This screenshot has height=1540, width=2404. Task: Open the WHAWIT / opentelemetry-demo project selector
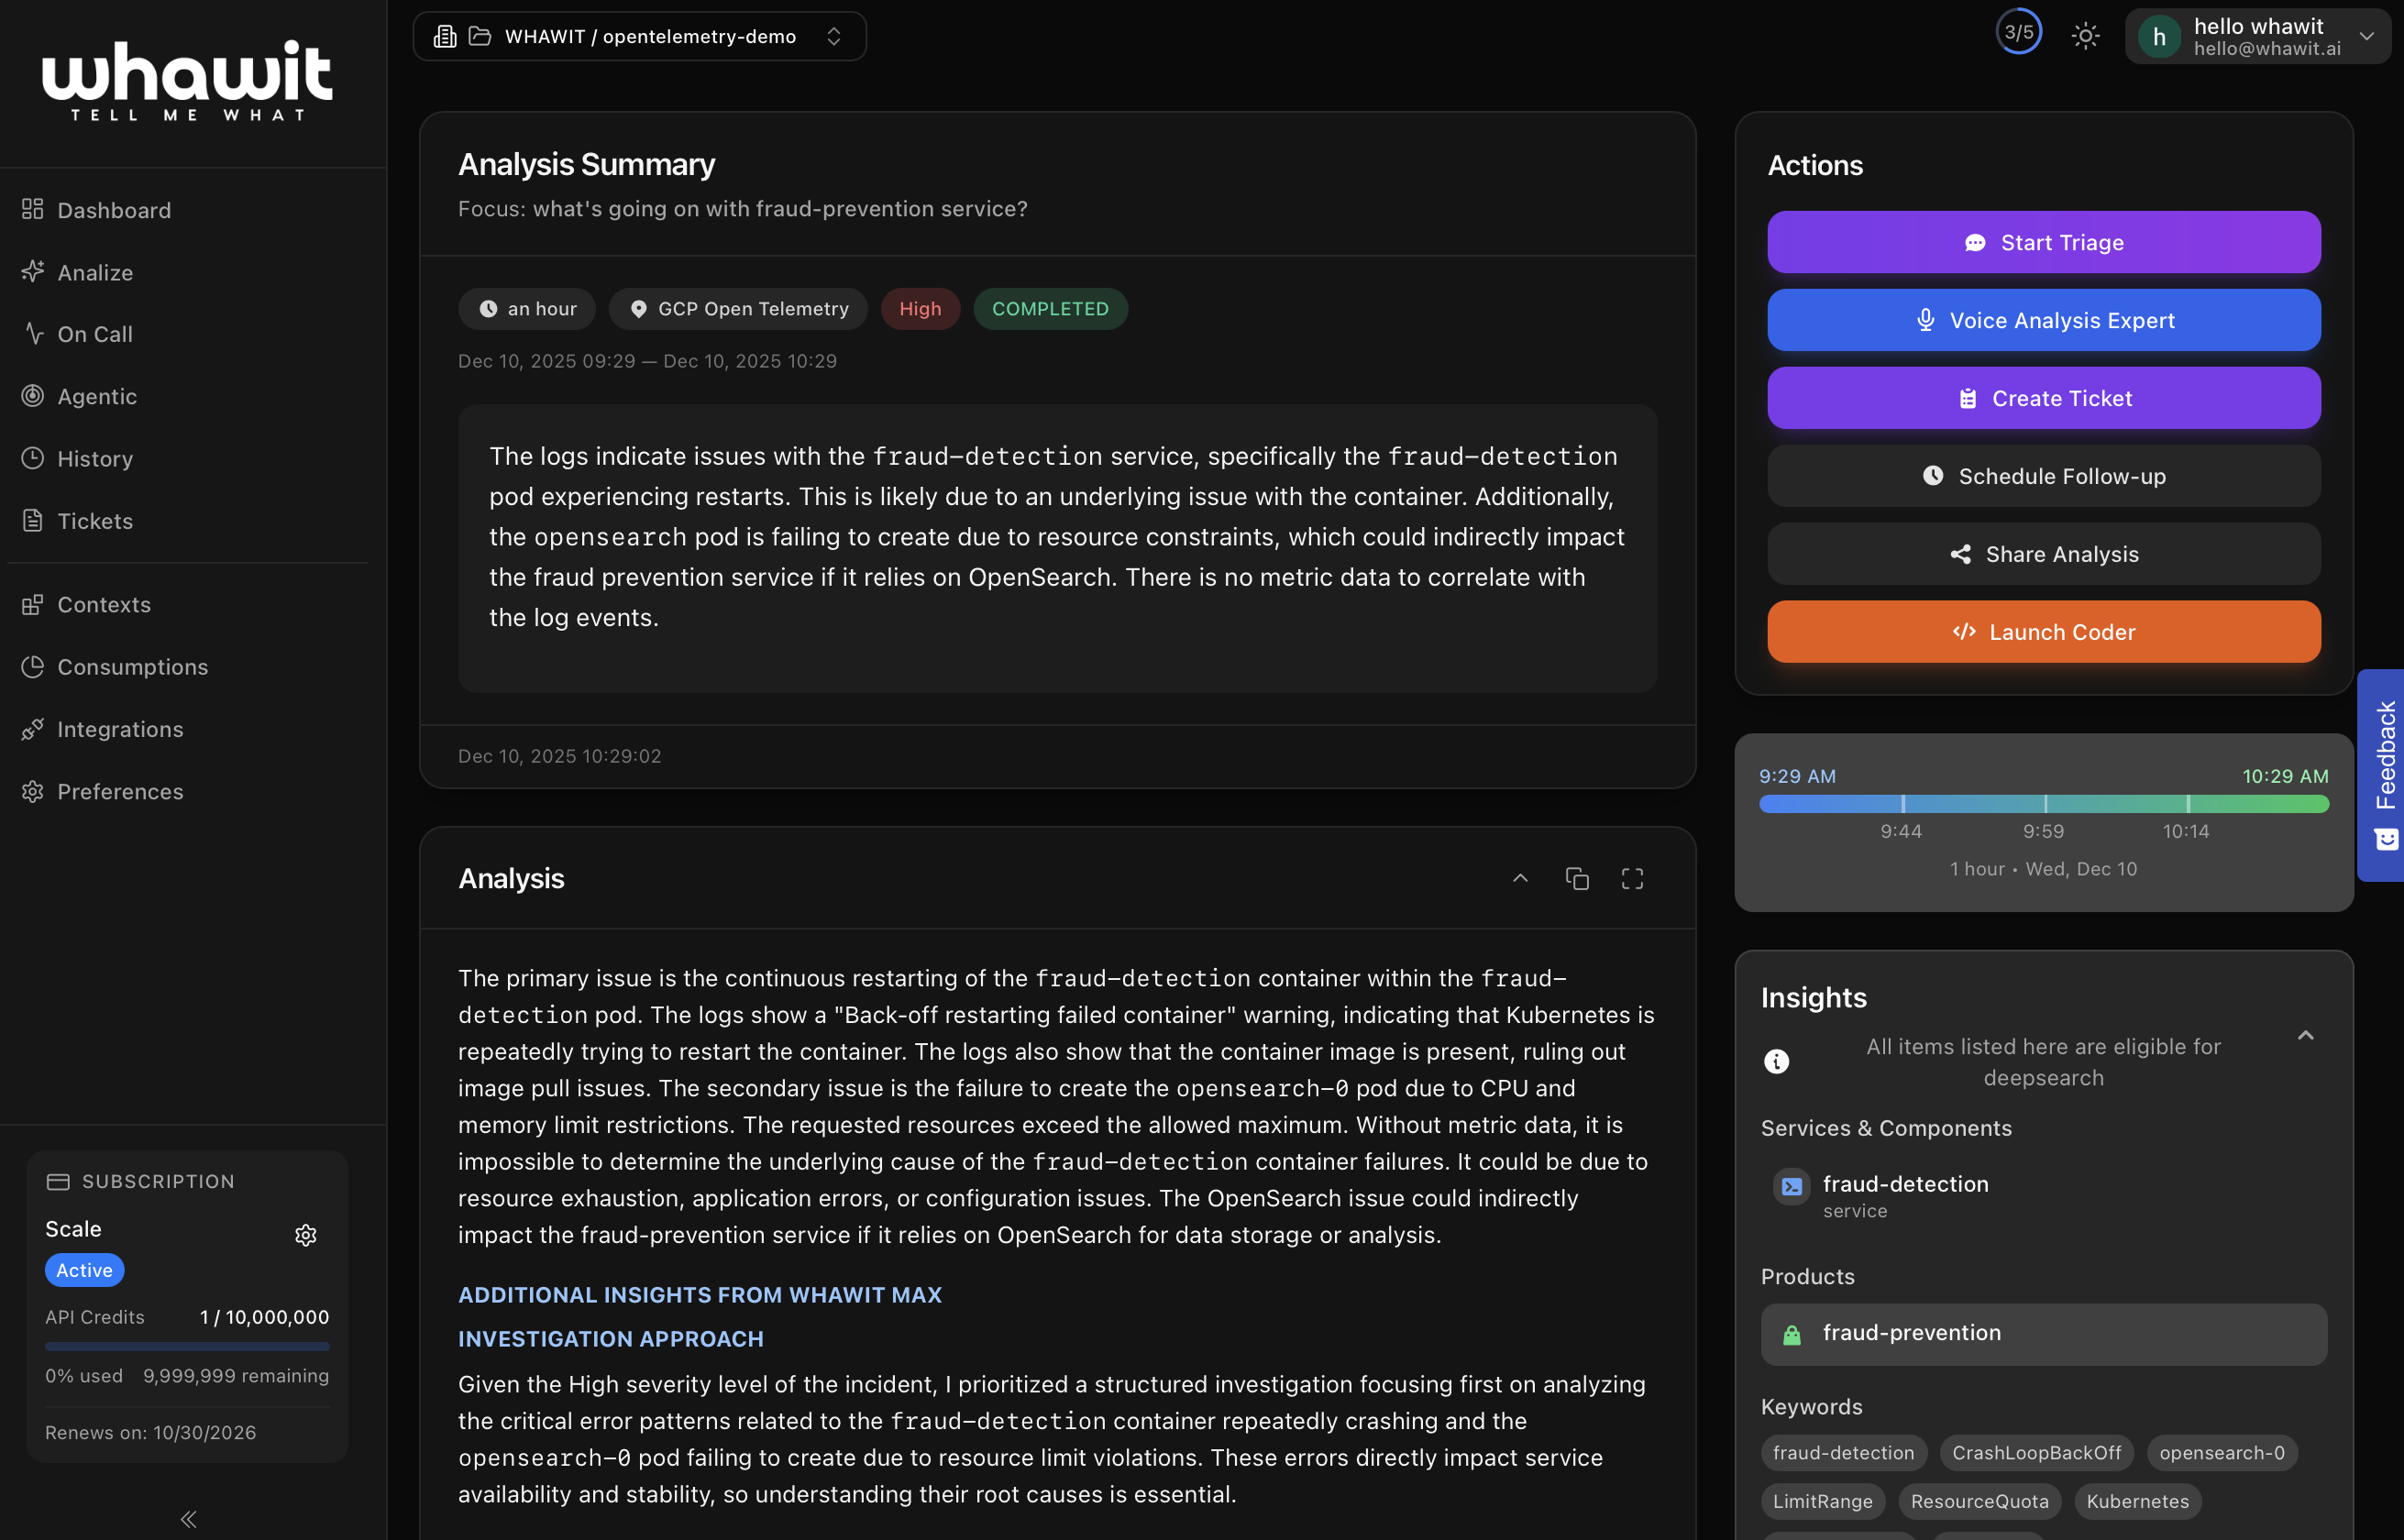click(x=639, y=37)
